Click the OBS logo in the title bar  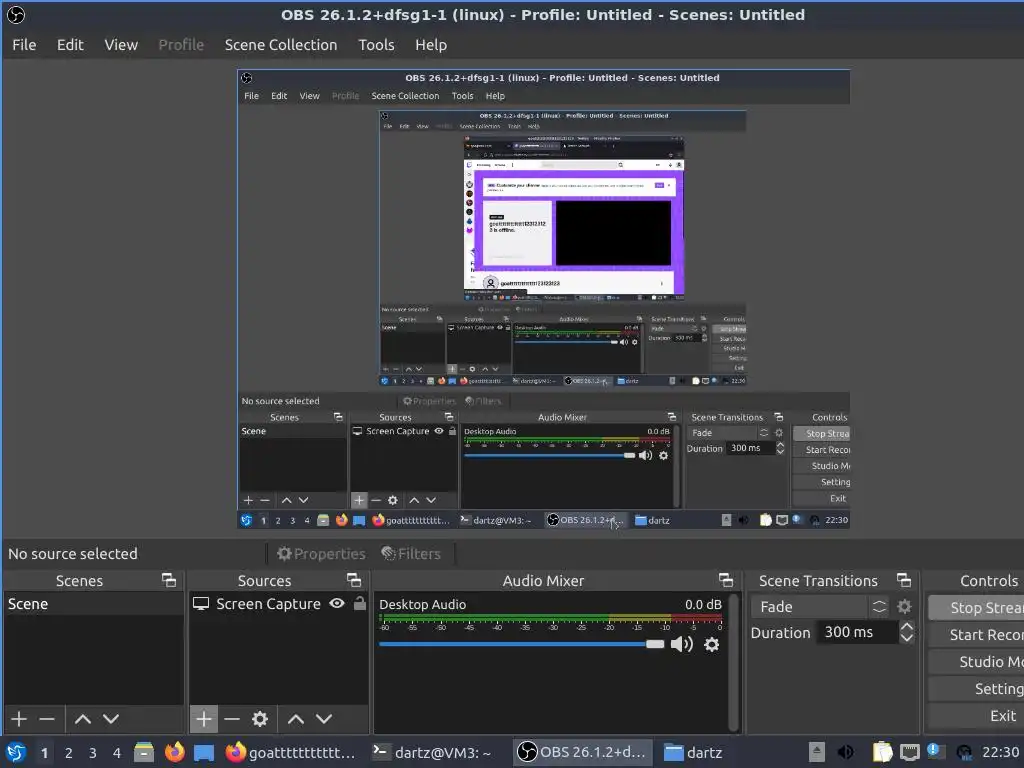pyautogui.click(x=16, y=14)
